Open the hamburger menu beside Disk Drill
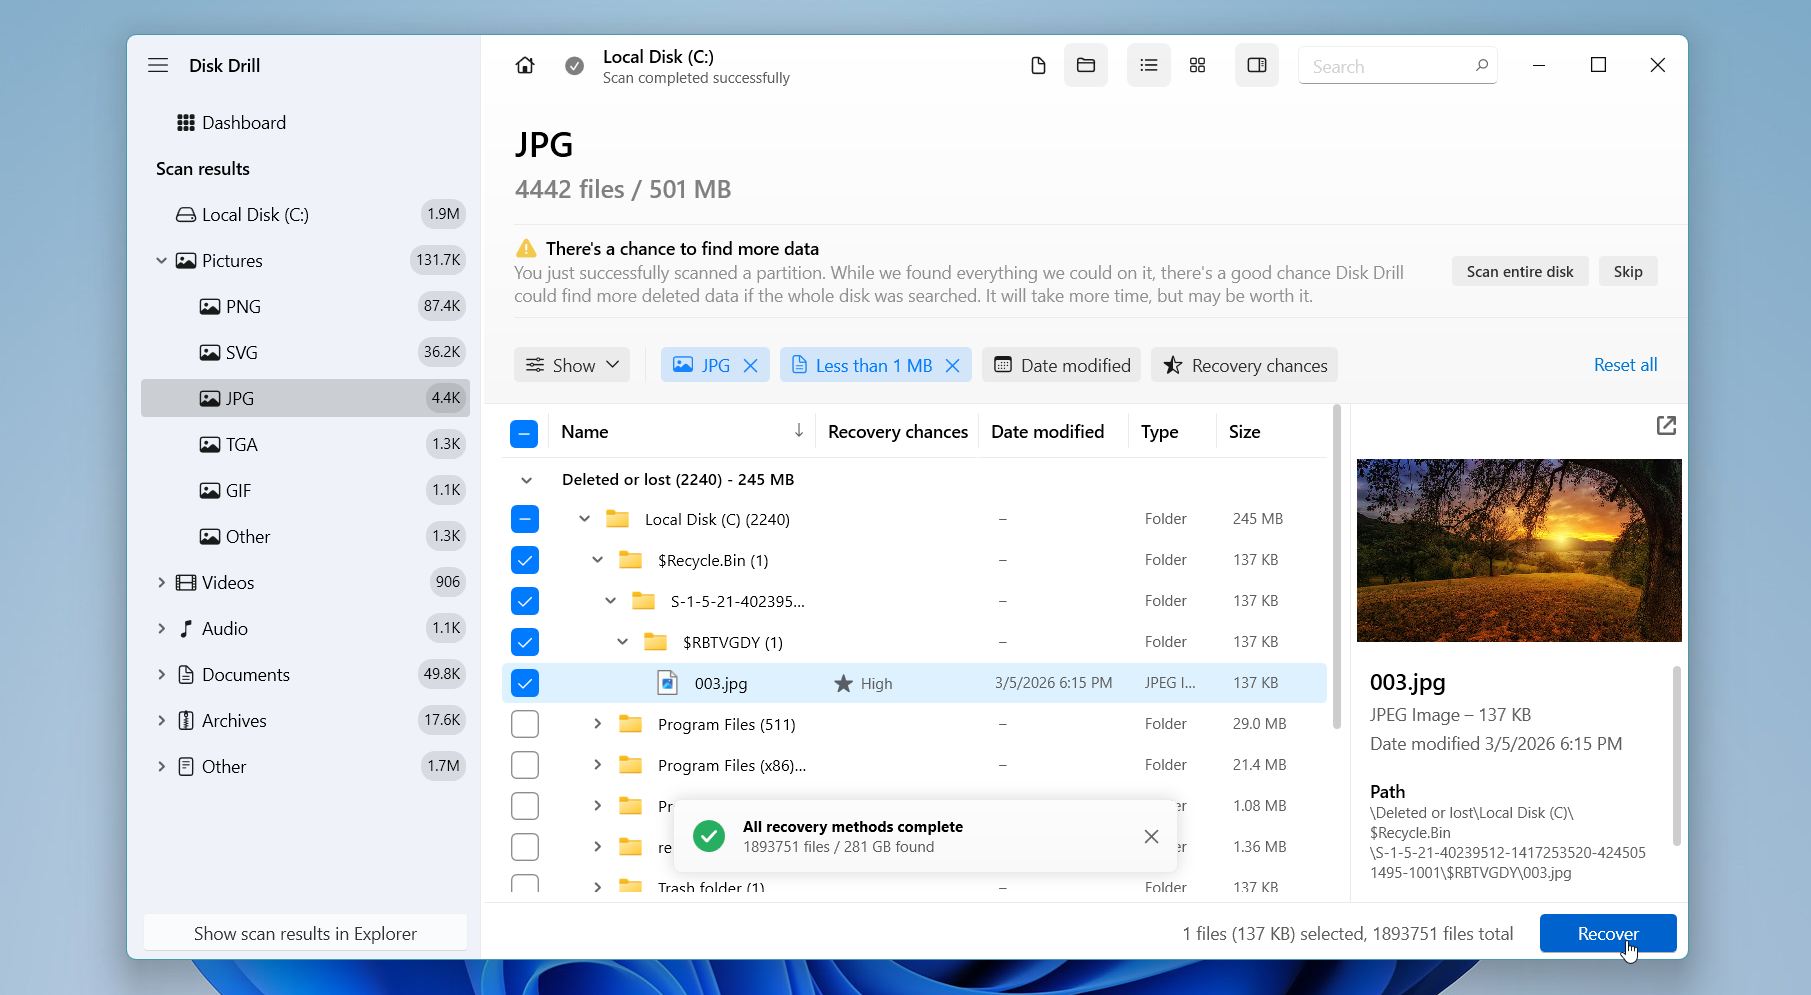 coord(158,65)
